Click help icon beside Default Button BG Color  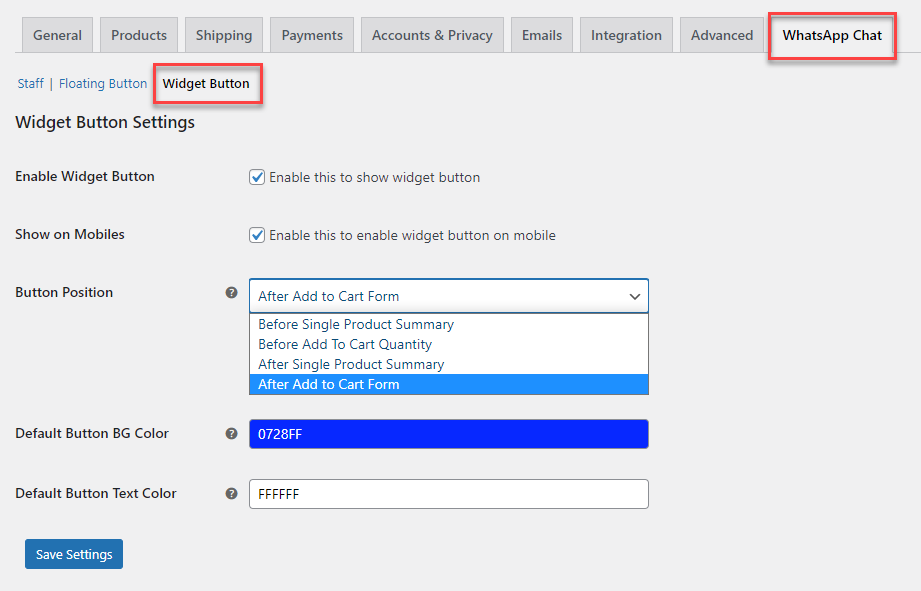(231, 434)
